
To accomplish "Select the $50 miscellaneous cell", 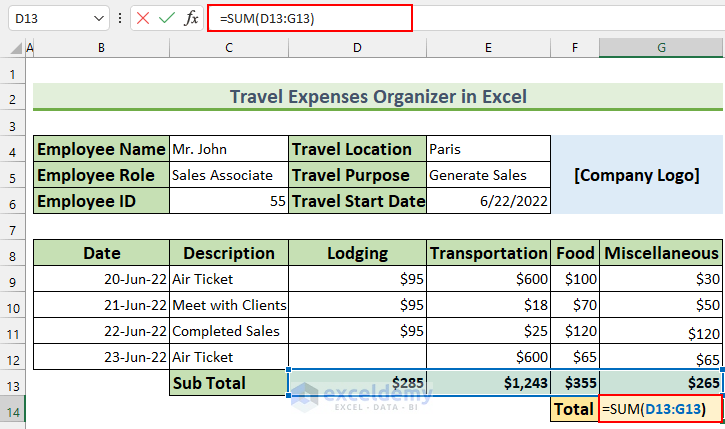I will tap(661, 305).
